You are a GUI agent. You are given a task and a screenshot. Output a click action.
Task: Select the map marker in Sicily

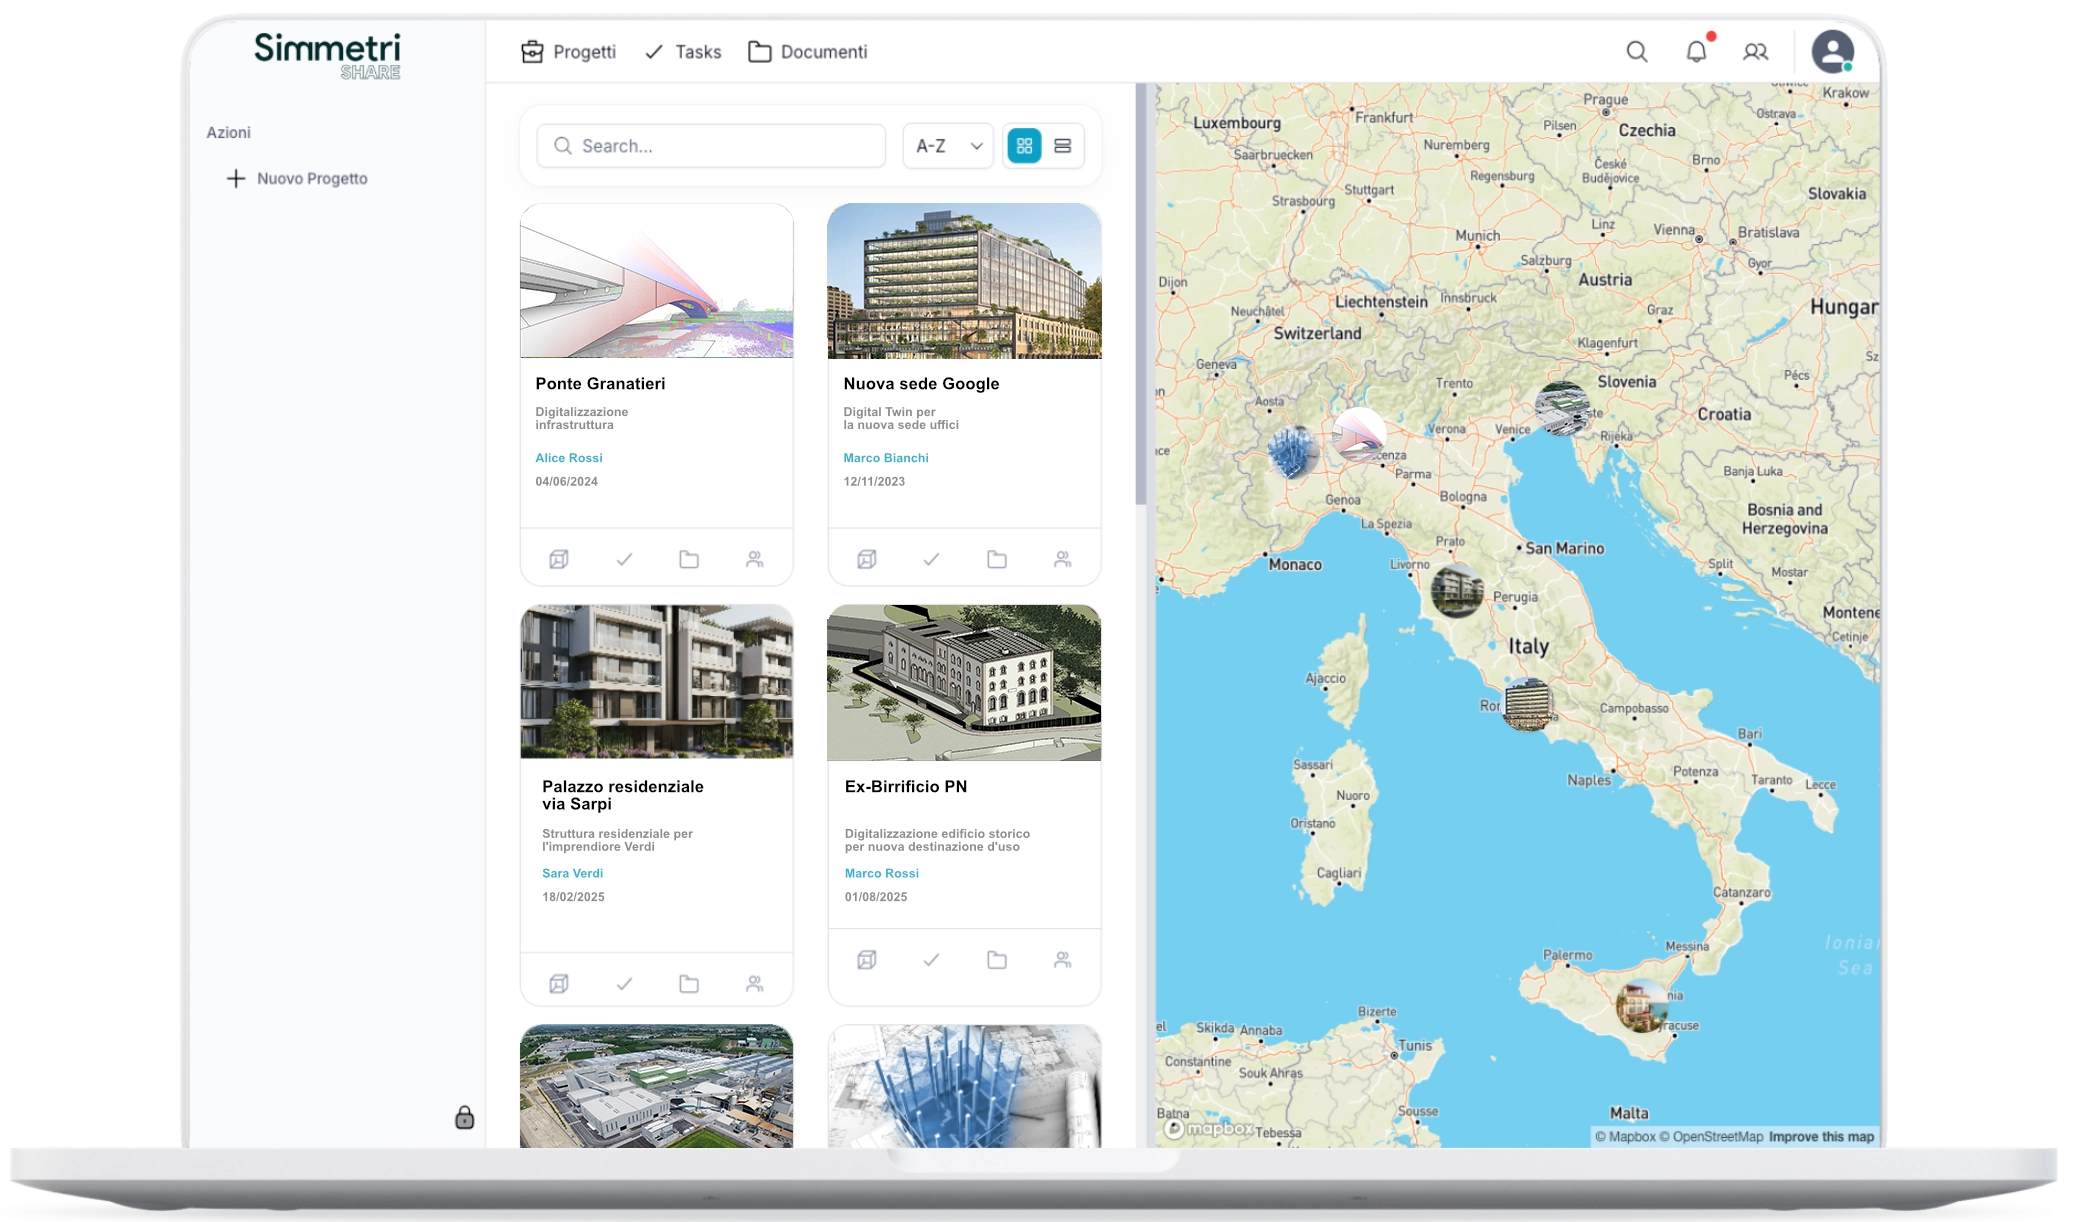(1642, 1005)
